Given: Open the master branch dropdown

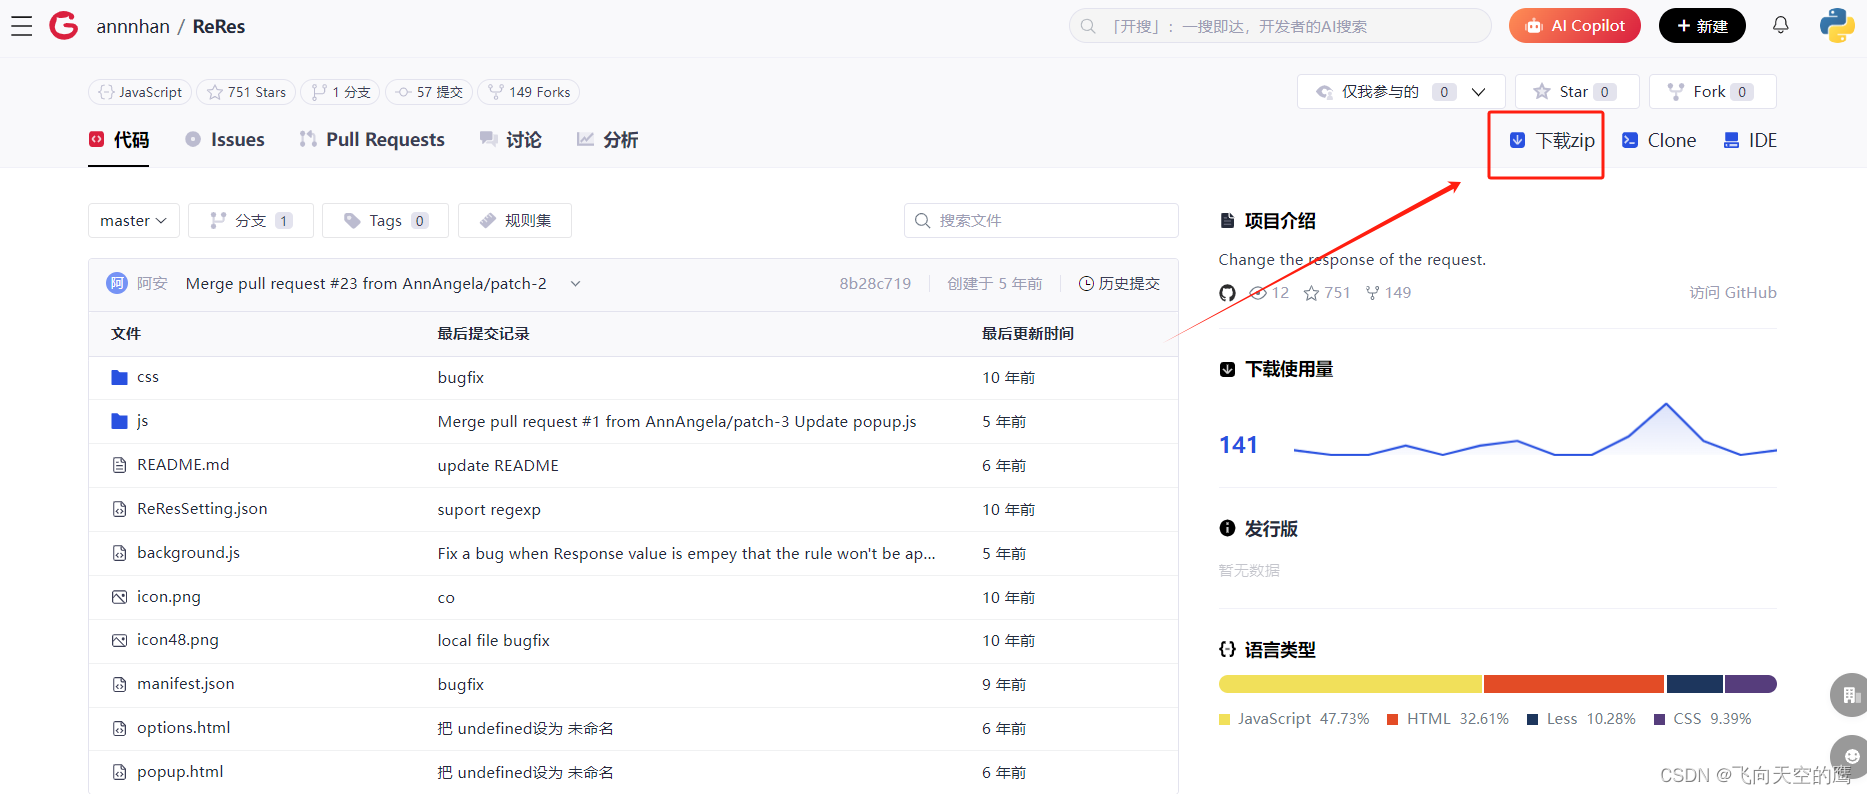Looking at the screenshot, I should (x=134, y=221).
